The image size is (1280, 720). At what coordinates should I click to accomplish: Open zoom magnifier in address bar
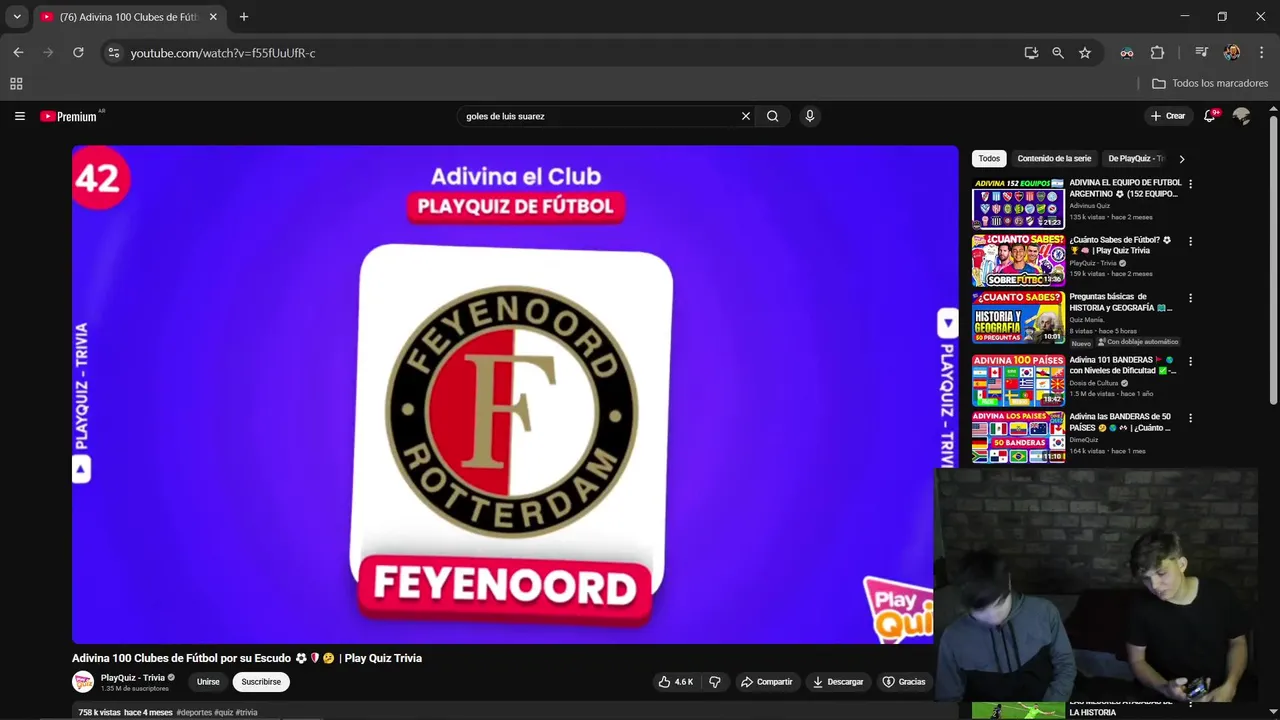[x=1058, y=53]
